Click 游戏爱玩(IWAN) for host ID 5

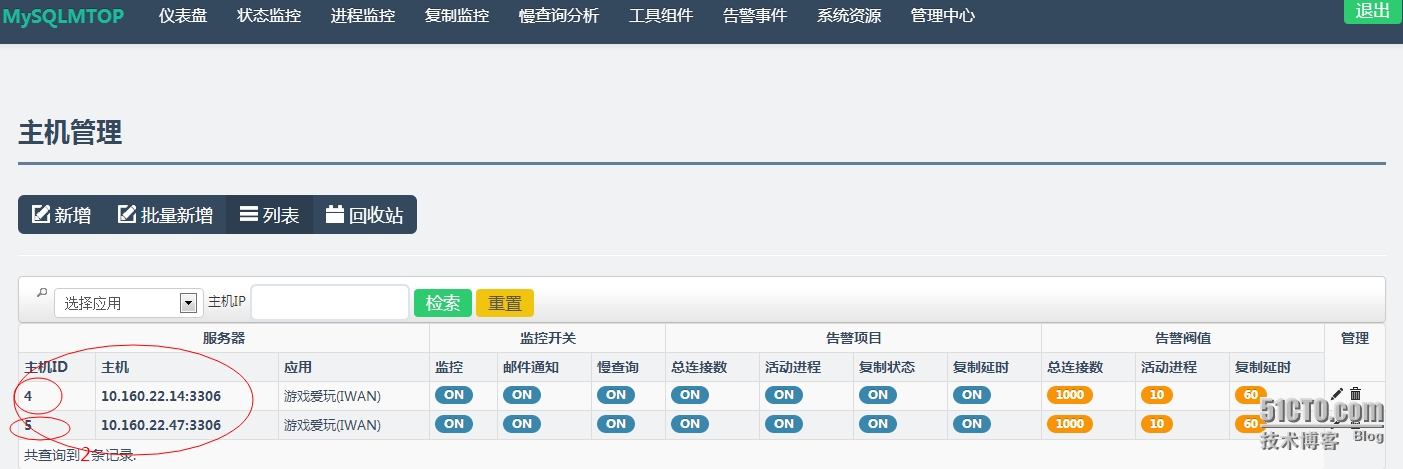[x=333, y=425]
